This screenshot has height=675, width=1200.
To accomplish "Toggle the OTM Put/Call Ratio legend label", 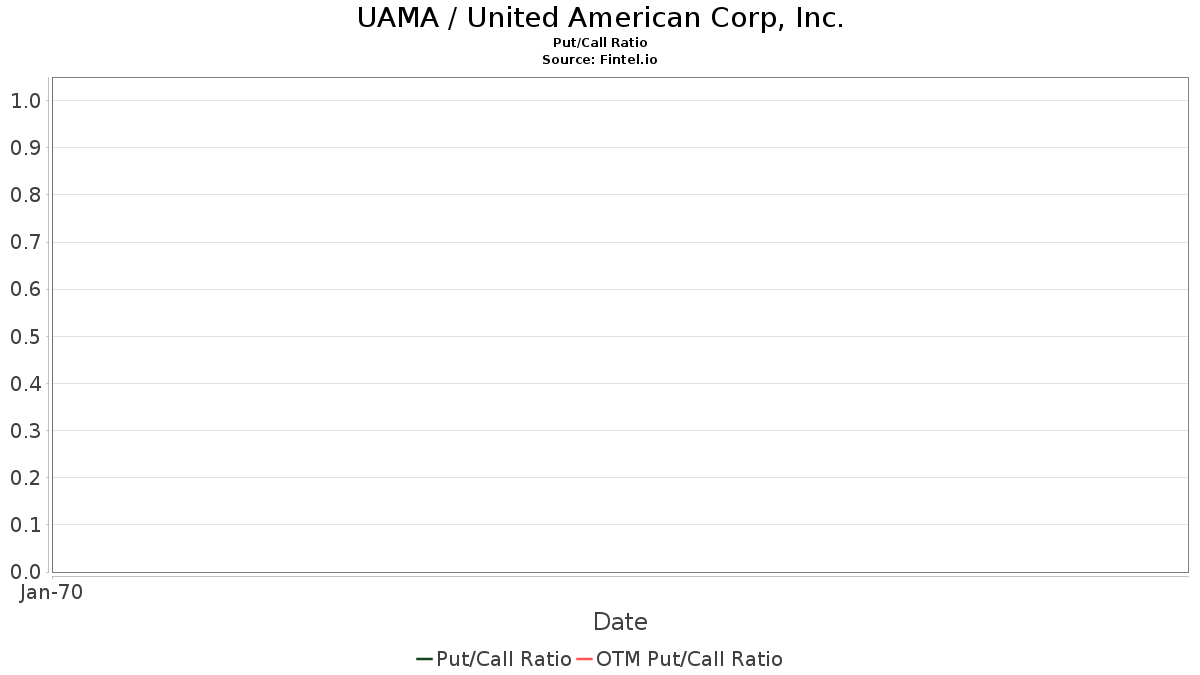I will coord(689,659).
